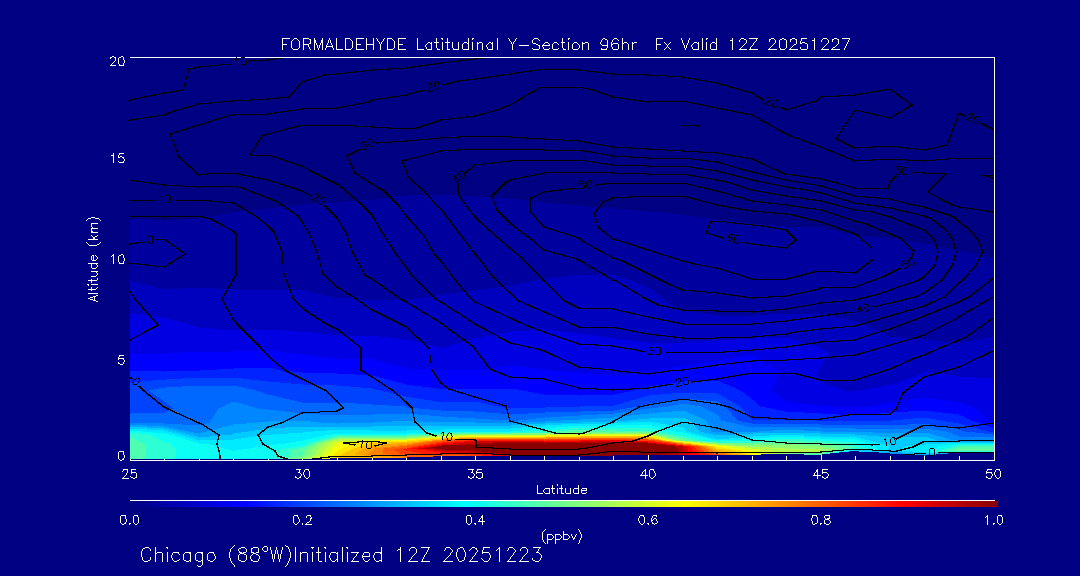Click the latitude axis tick label '45'
This screenshot has height=576, width=1080.
(x=820, y=474)
